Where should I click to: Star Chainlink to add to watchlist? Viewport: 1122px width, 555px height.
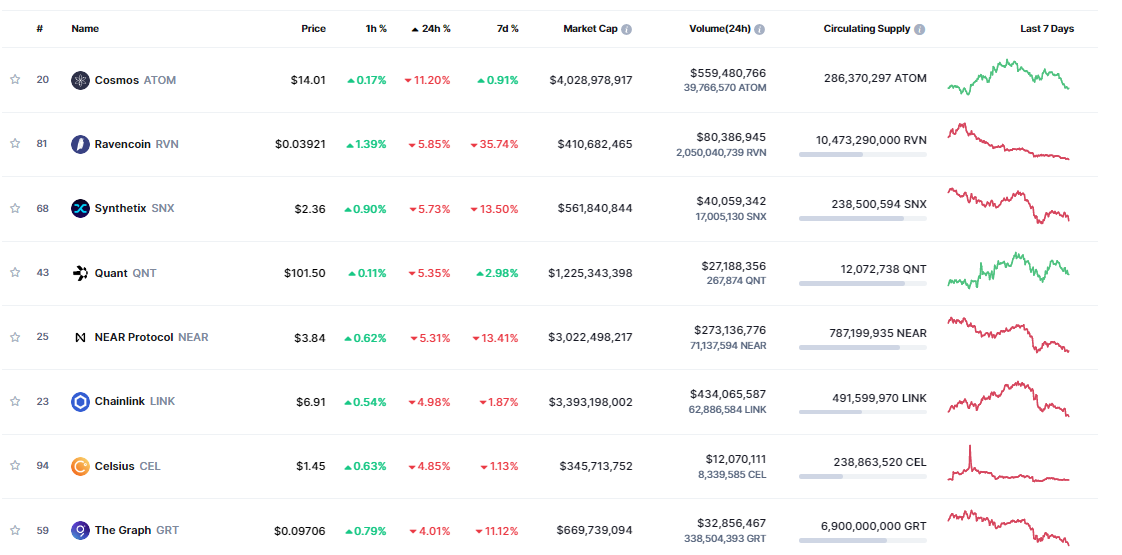(15, 401)
